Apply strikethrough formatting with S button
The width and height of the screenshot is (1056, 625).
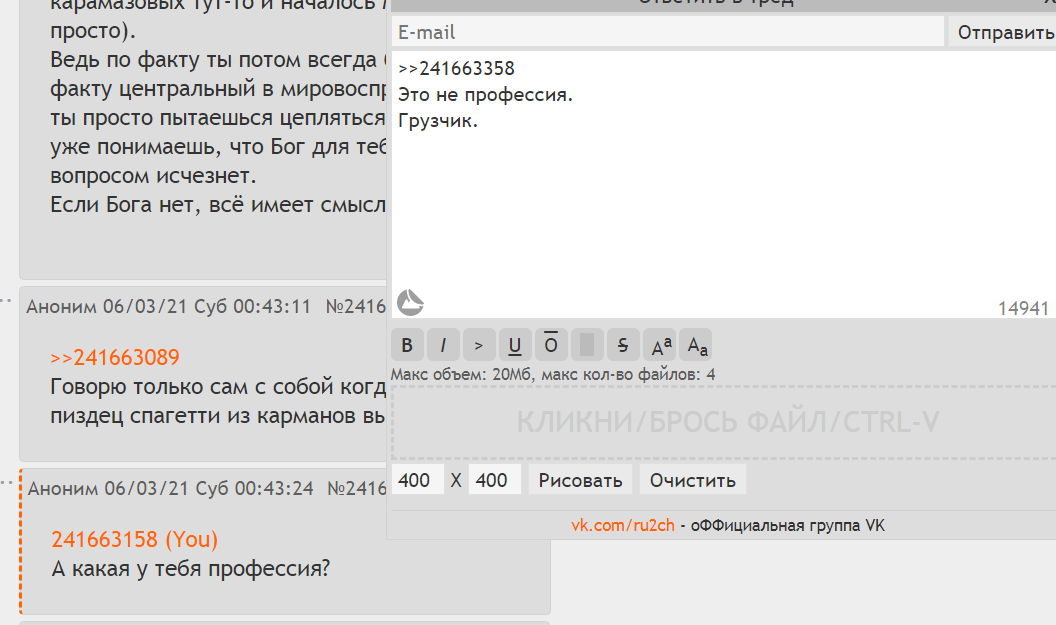tap(623, 346)
